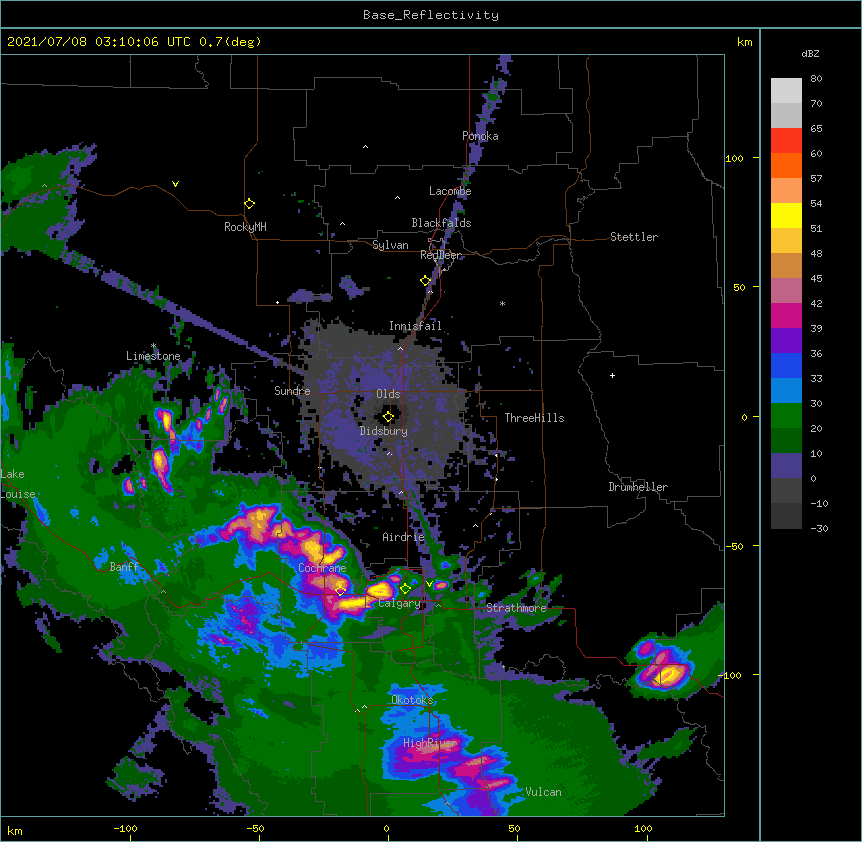Click the Sundre town label

(x=292, y=391)
